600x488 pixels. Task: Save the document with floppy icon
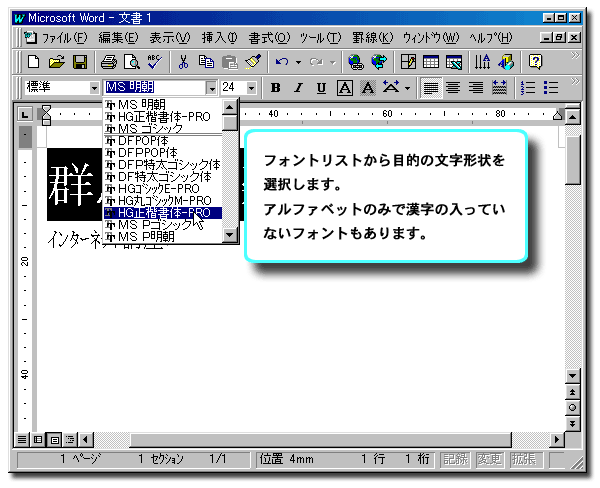pos(80,62)
